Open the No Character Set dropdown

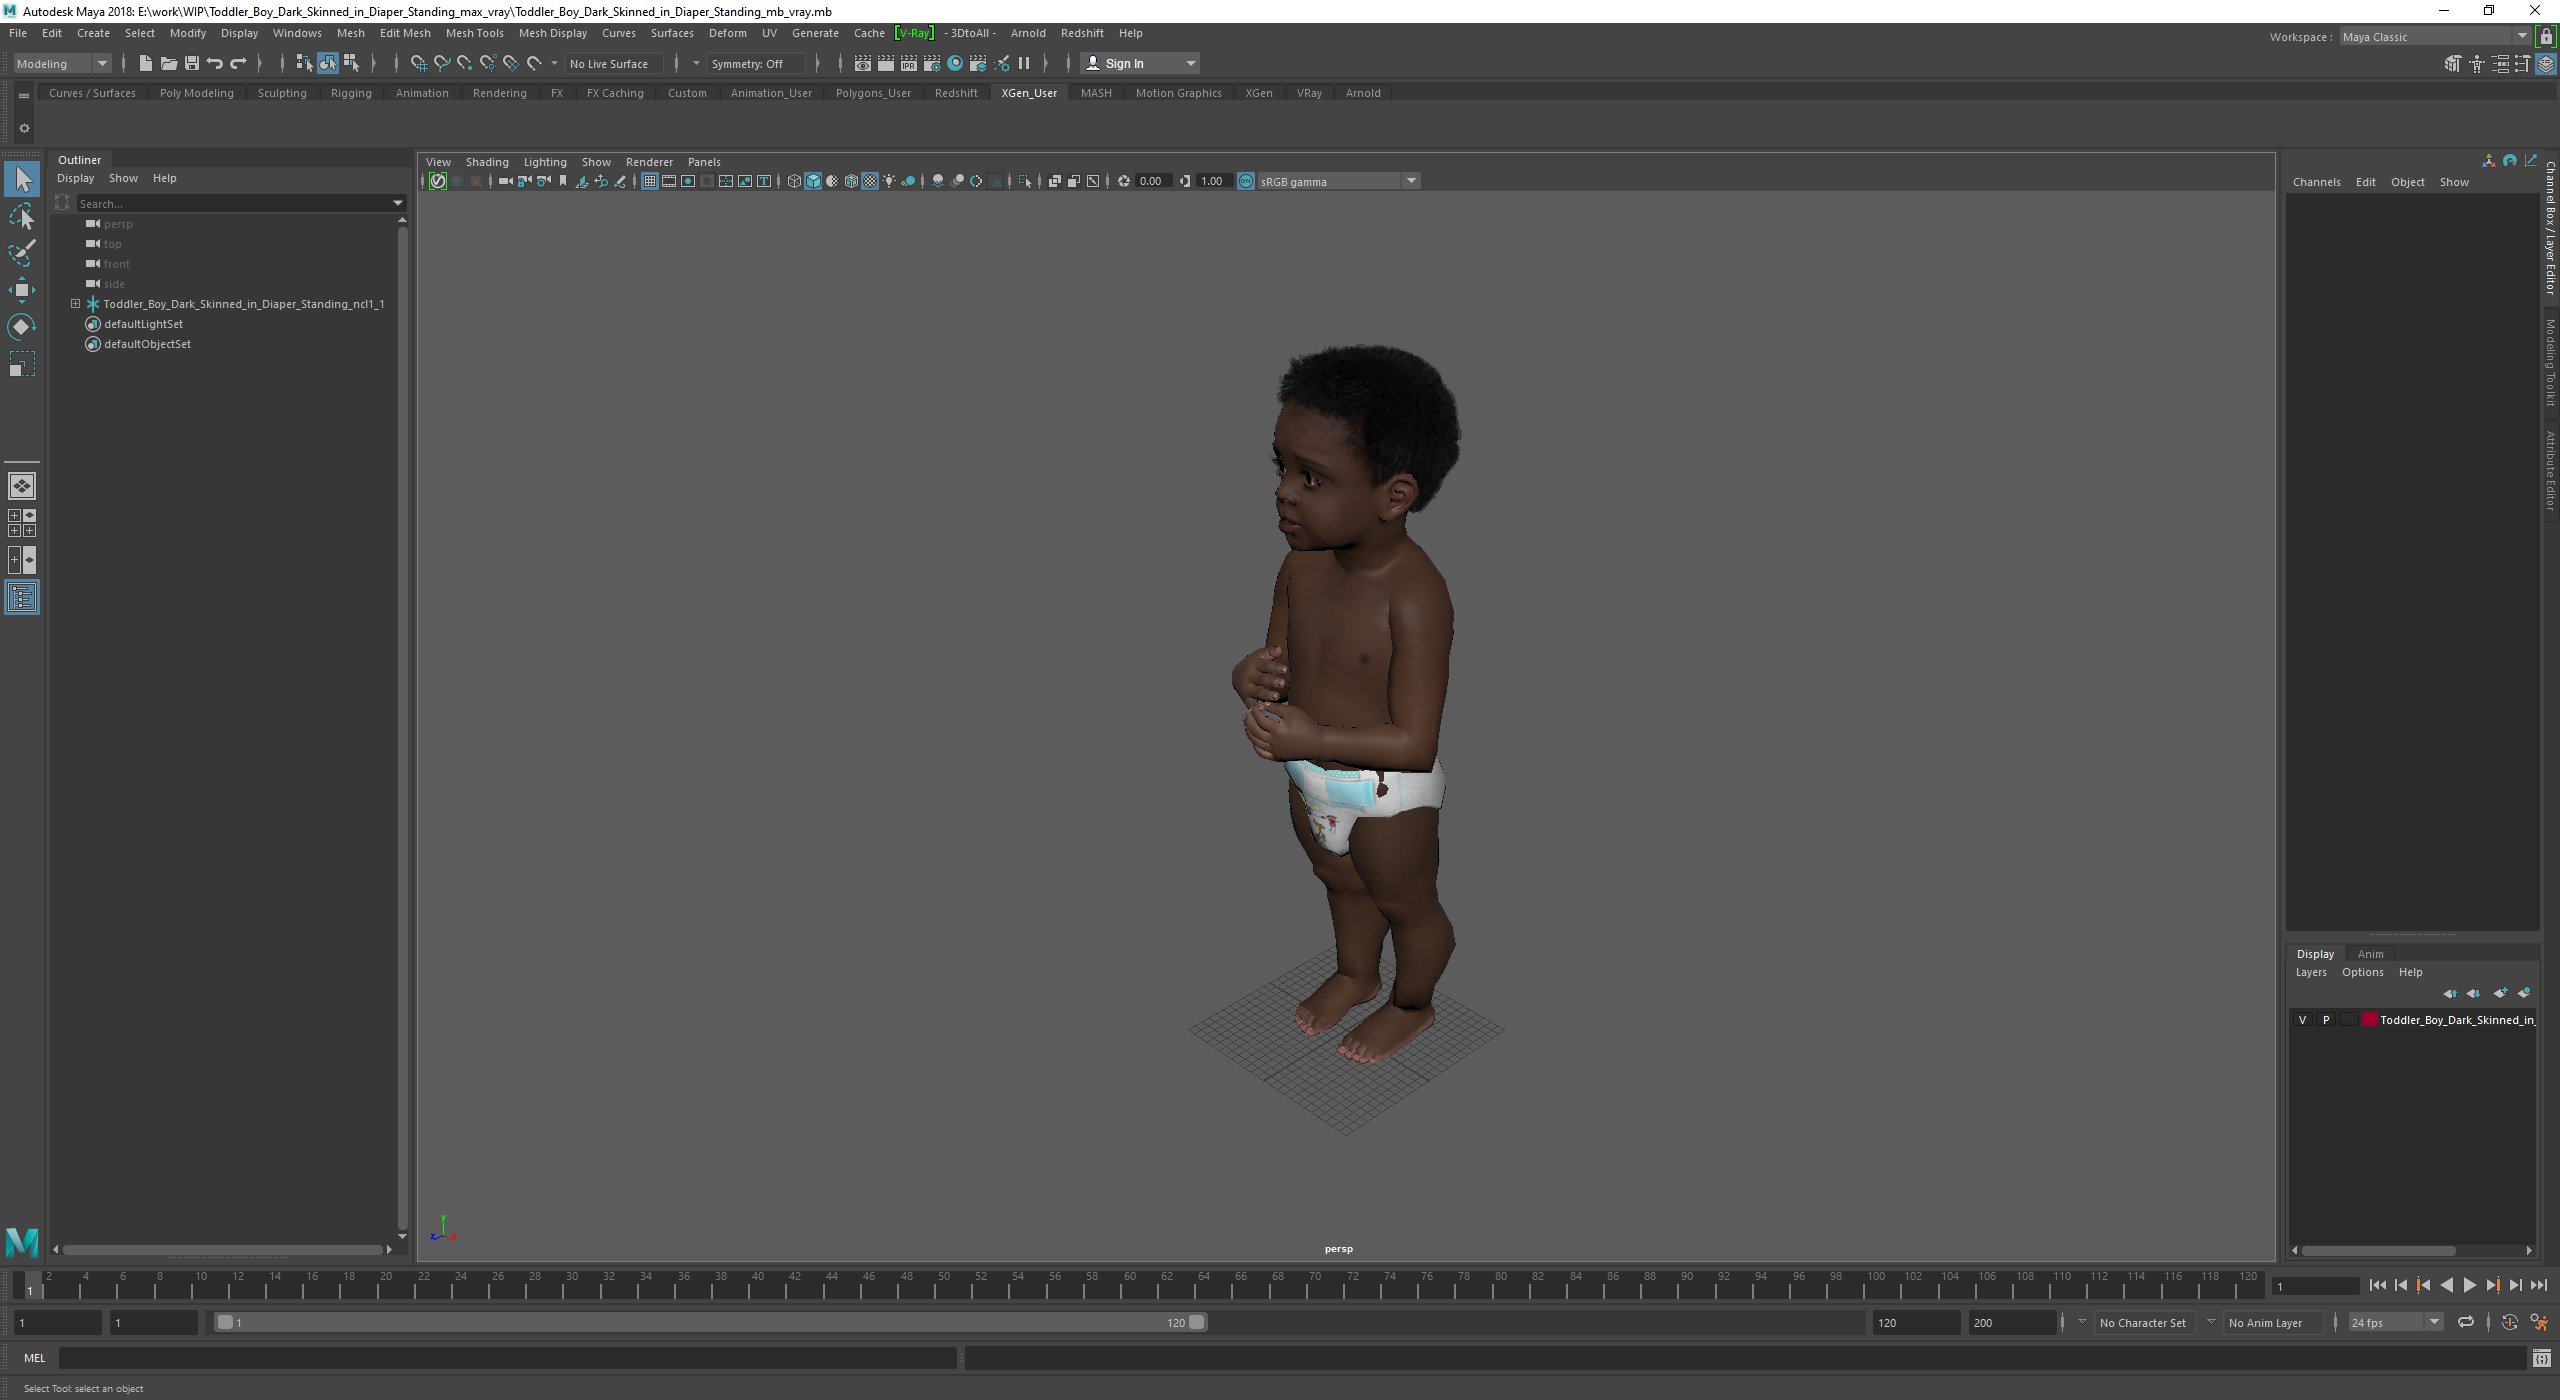click(2143, 1322)
